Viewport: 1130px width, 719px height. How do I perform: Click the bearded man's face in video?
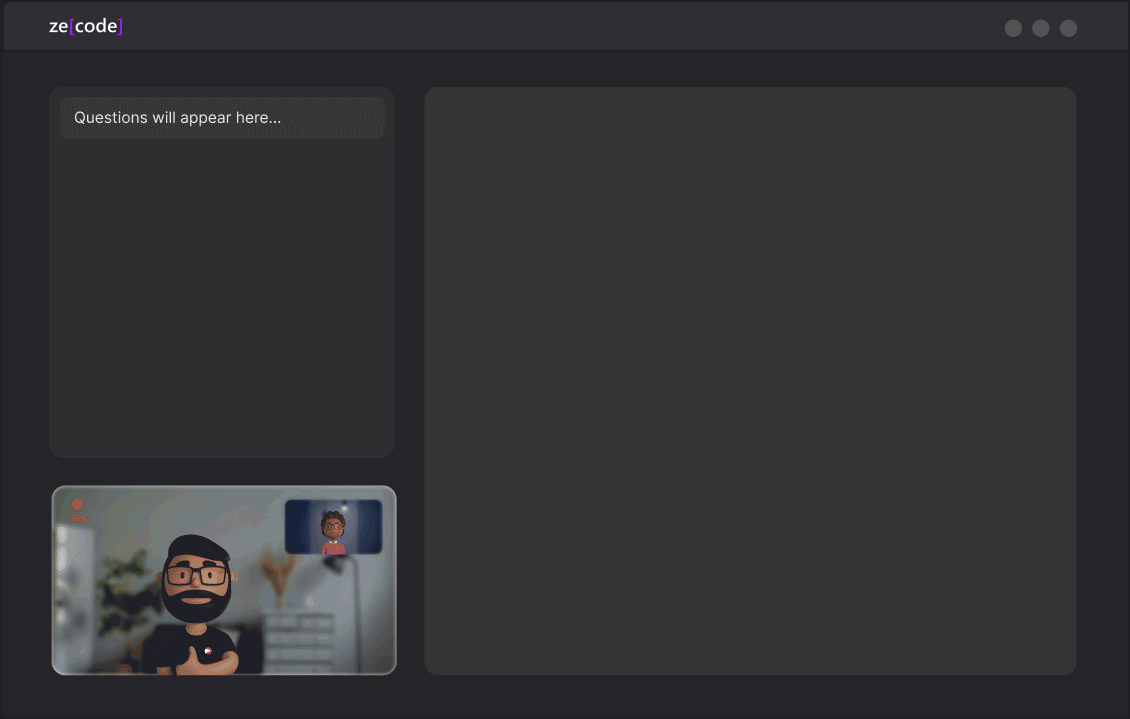(x=195, y=582)
